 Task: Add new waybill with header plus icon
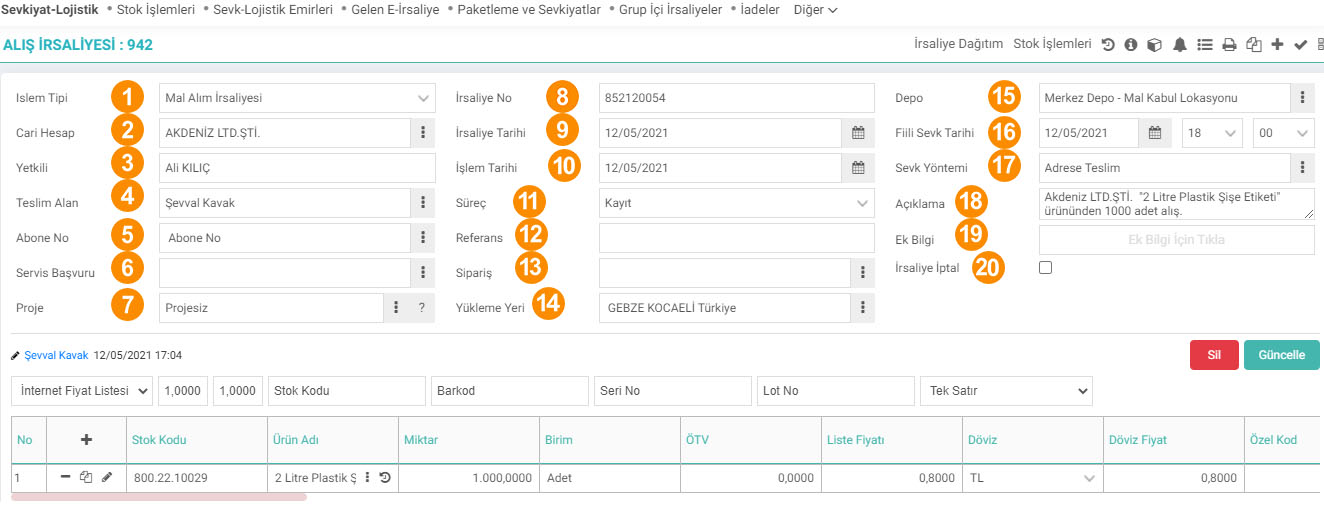[x=1277, y=44]
